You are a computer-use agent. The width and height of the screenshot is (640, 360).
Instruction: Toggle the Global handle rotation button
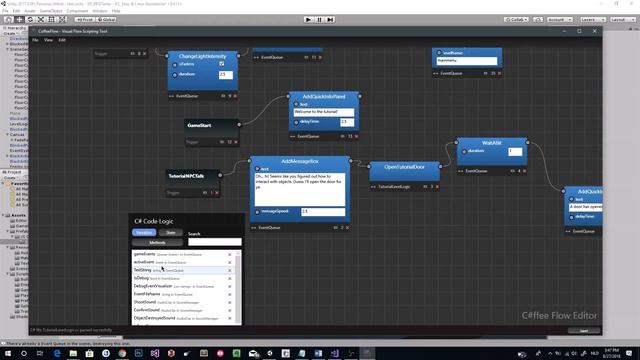point(107,20)
